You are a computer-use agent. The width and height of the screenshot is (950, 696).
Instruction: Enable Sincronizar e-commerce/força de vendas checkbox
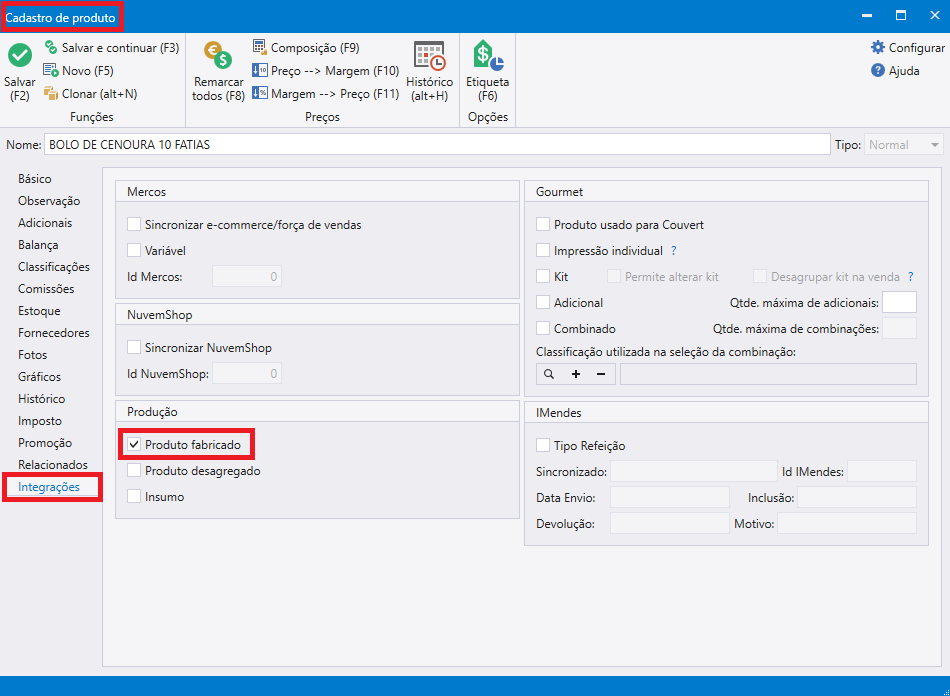point(134,225)
